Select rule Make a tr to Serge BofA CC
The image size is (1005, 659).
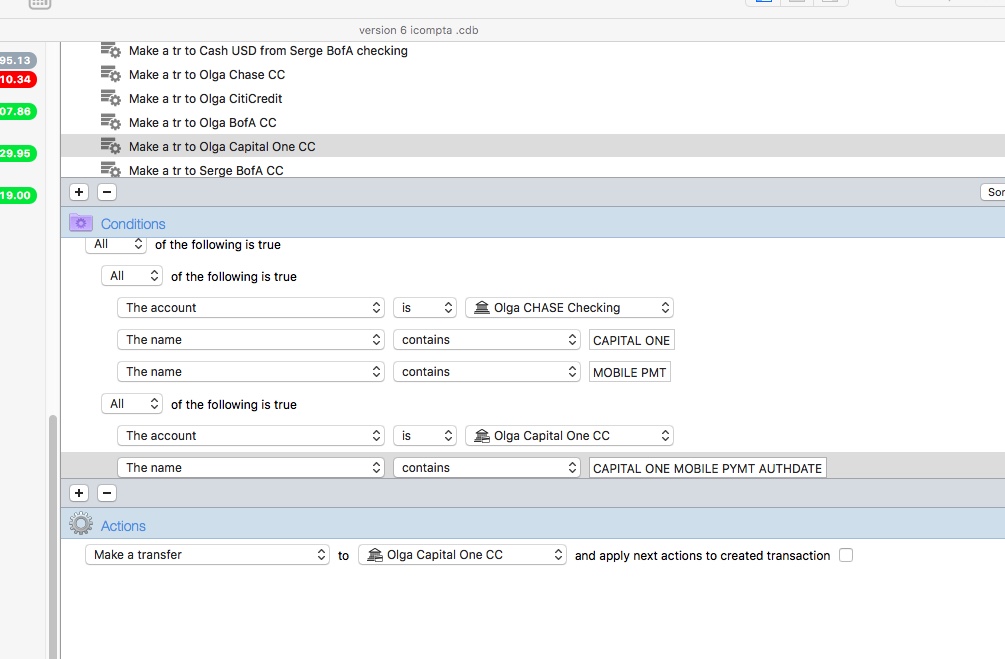tap(206, 170)
